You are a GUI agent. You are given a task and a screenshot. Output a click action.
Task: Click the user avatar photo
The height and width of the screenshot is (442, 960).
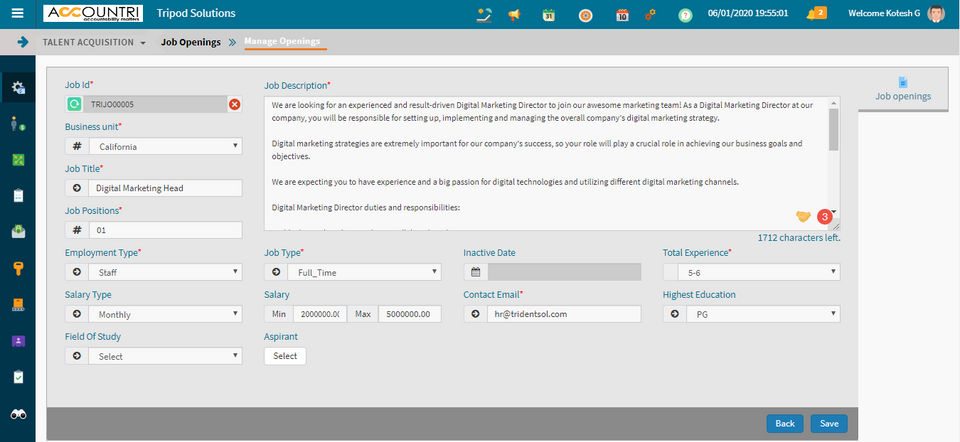coord(936,13)
